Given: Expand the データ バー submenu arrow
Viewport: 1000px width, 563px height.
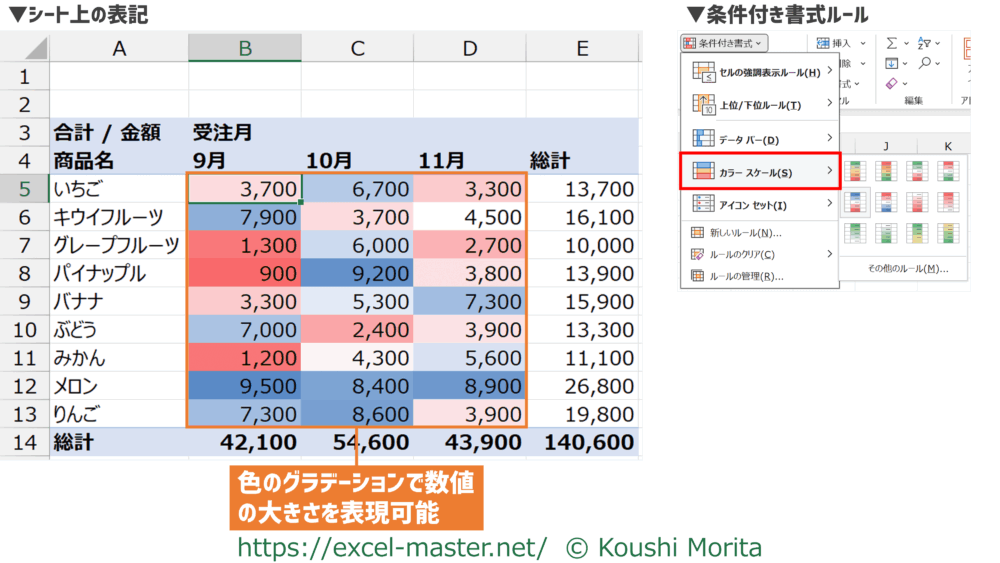Looking at the screenshot, I should (x=829, y=139).
